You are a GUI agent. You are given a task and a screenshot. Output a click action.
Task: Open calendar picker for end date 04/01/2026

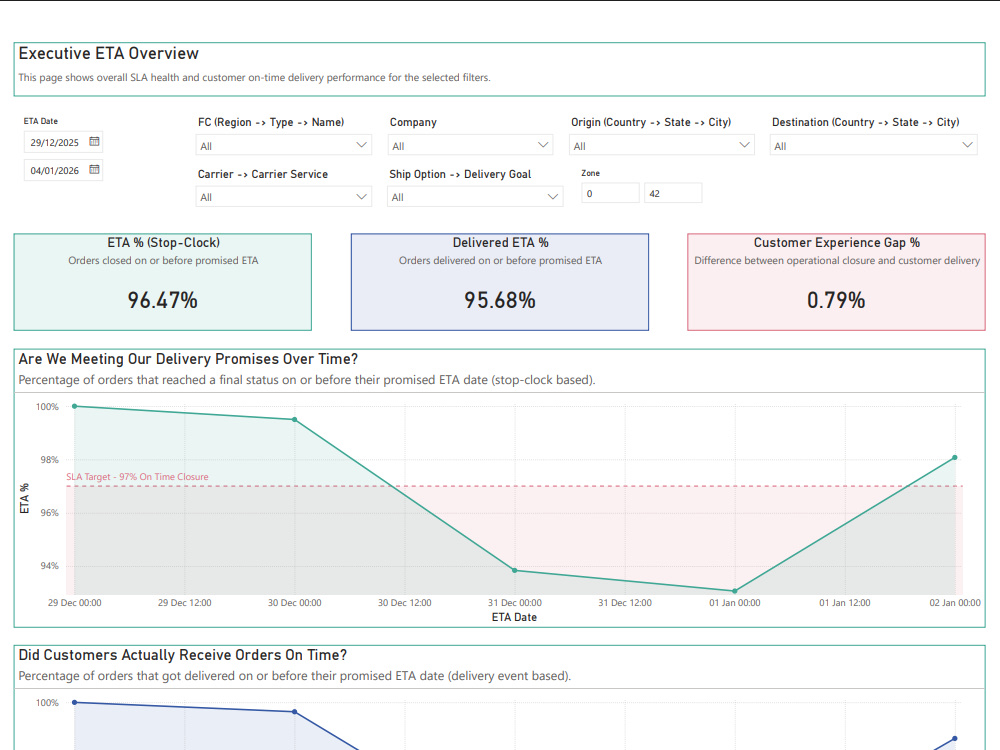pyautogui.click(x=94, y=170)
